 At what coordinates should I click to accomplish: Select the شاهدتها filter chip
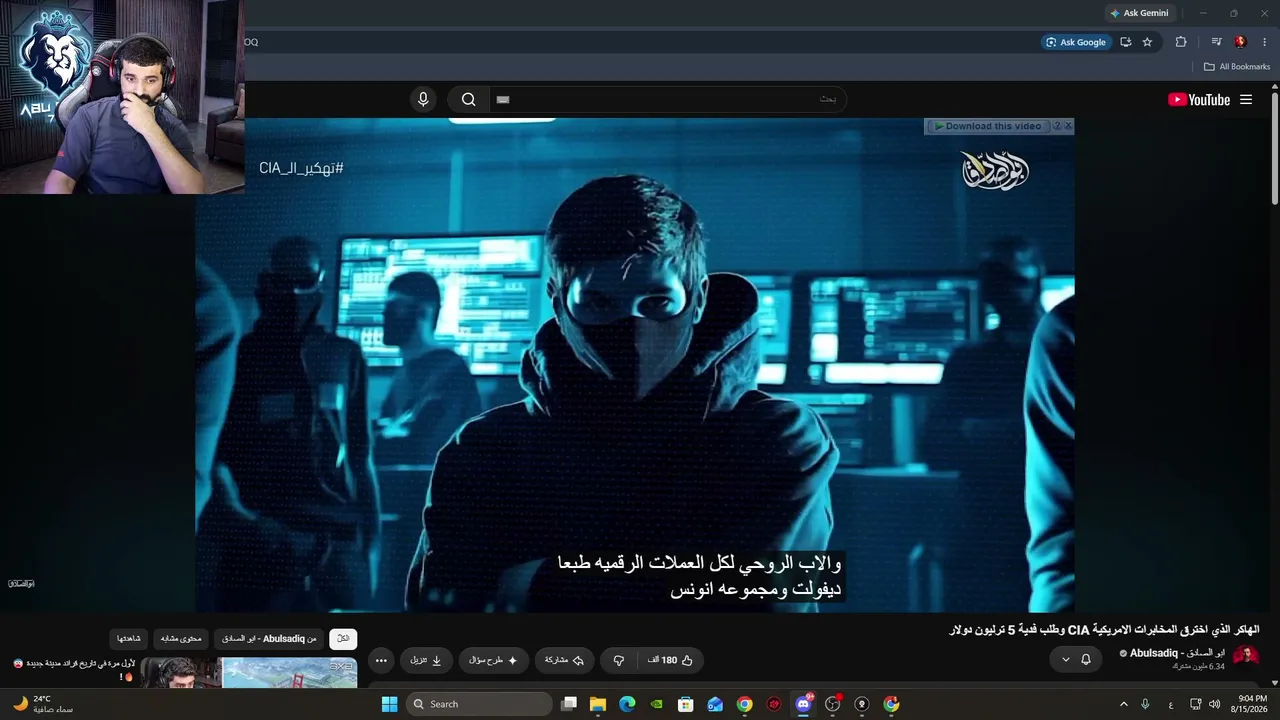pos(129,638)
